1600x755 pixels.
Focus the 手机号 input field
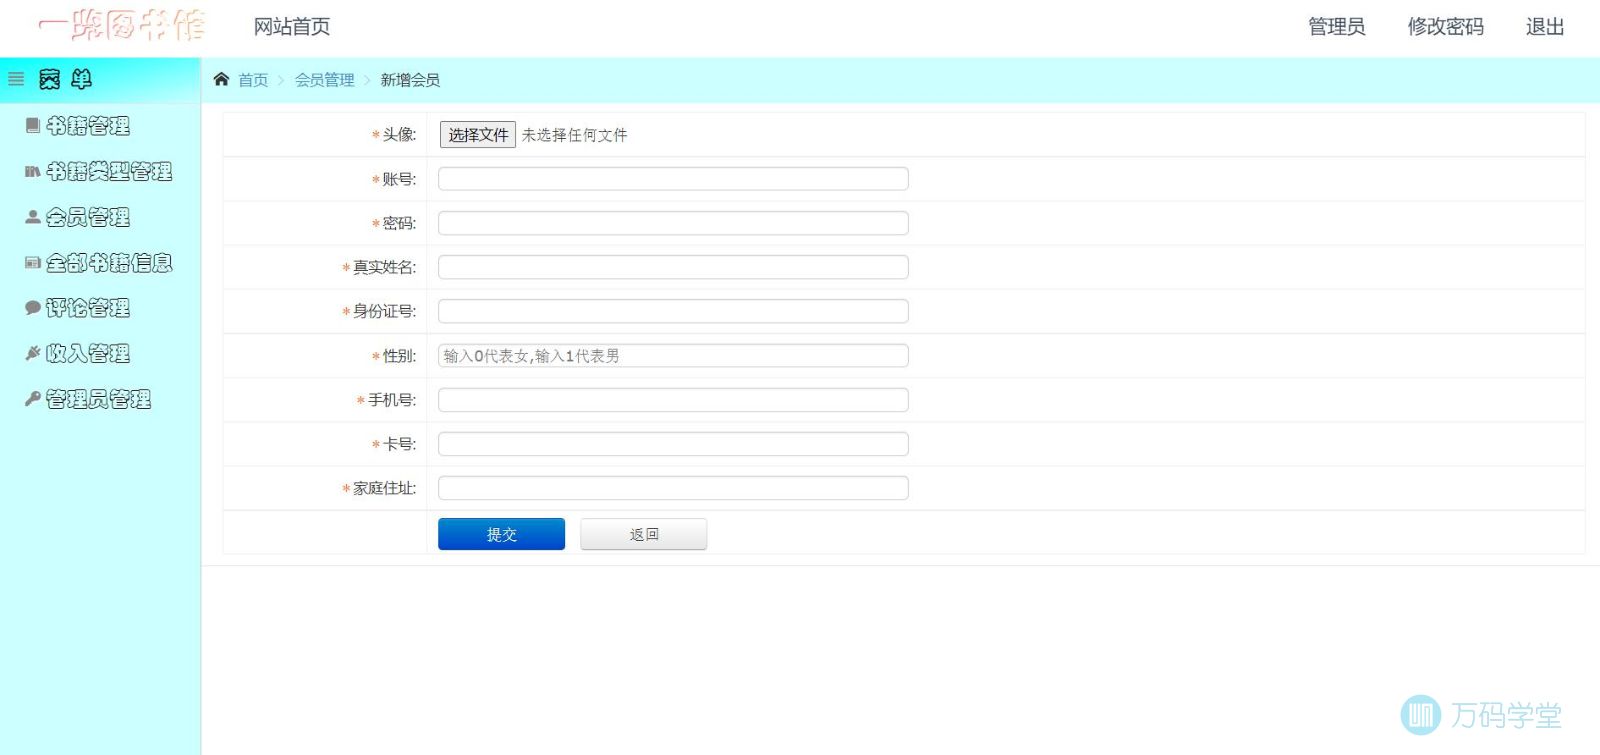(673, 400)
